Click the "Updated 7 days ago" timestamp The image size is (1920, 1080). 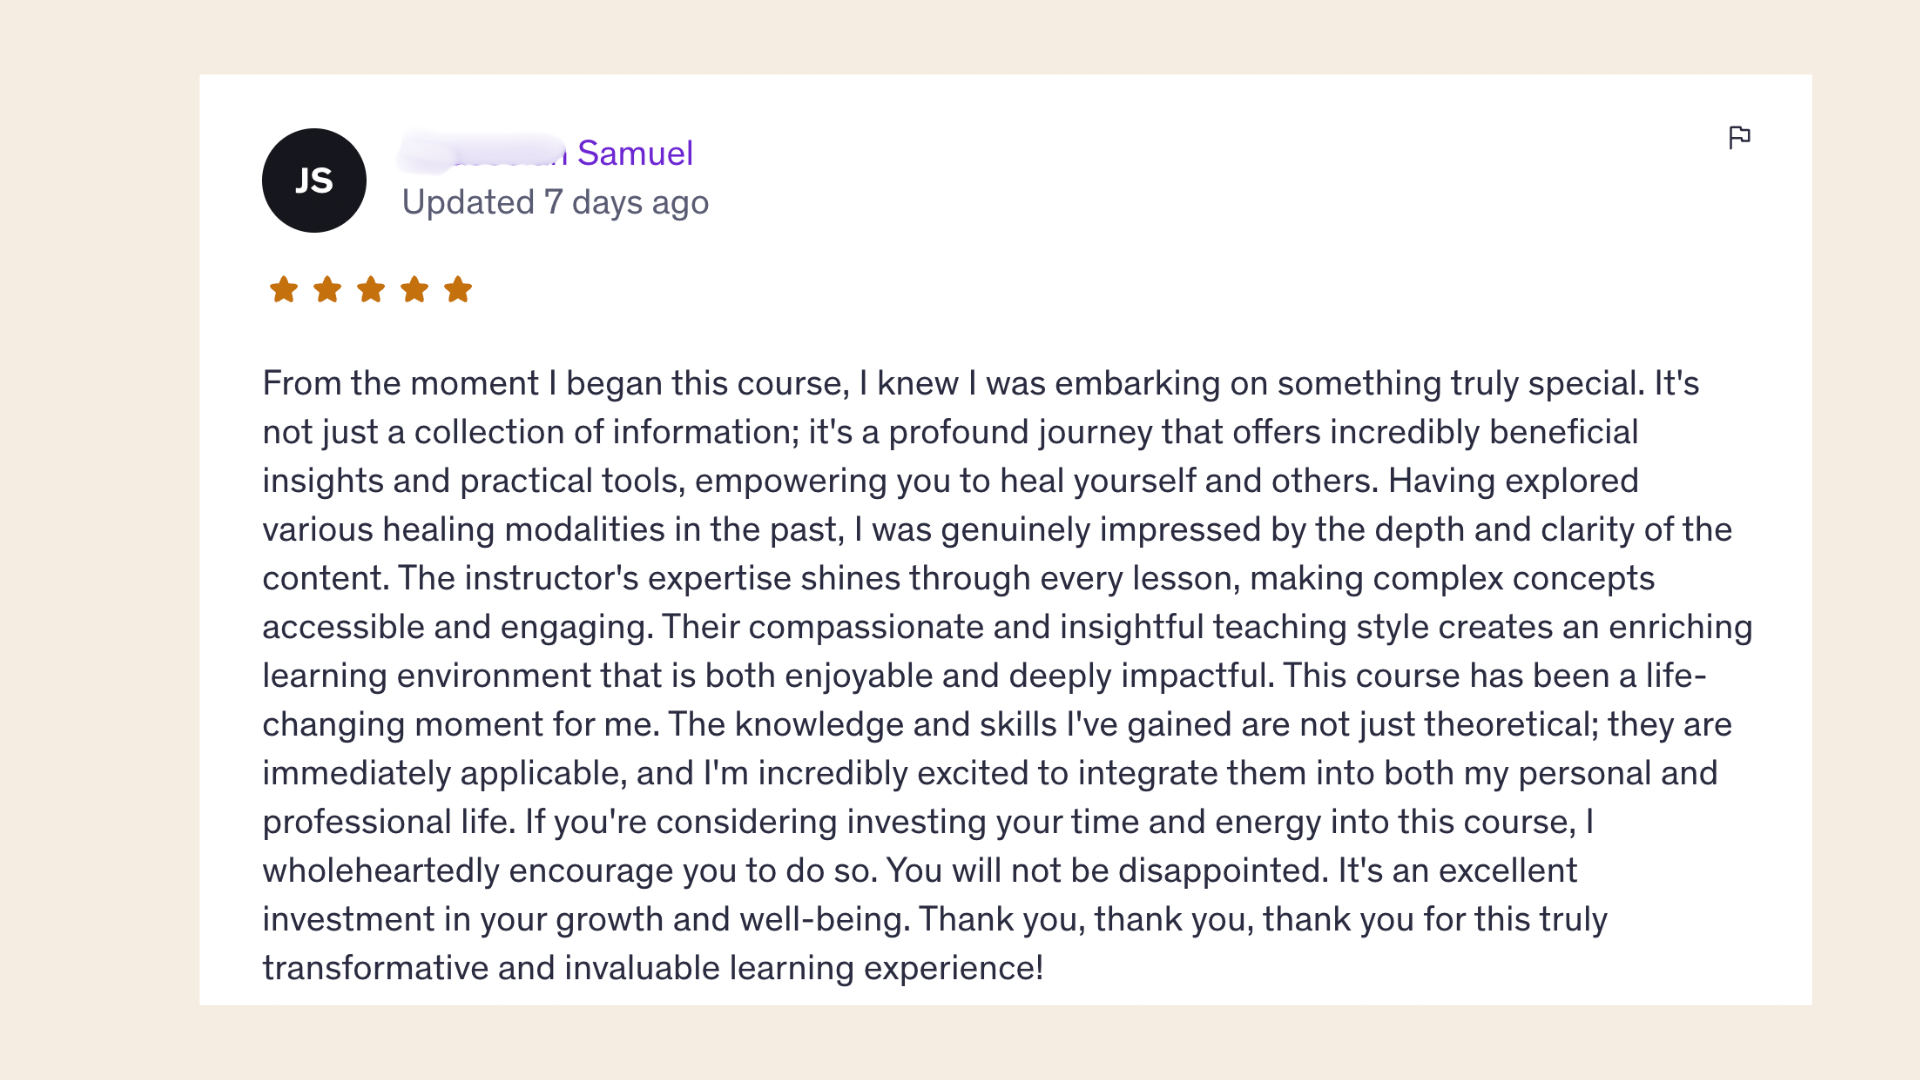[555, 202]
